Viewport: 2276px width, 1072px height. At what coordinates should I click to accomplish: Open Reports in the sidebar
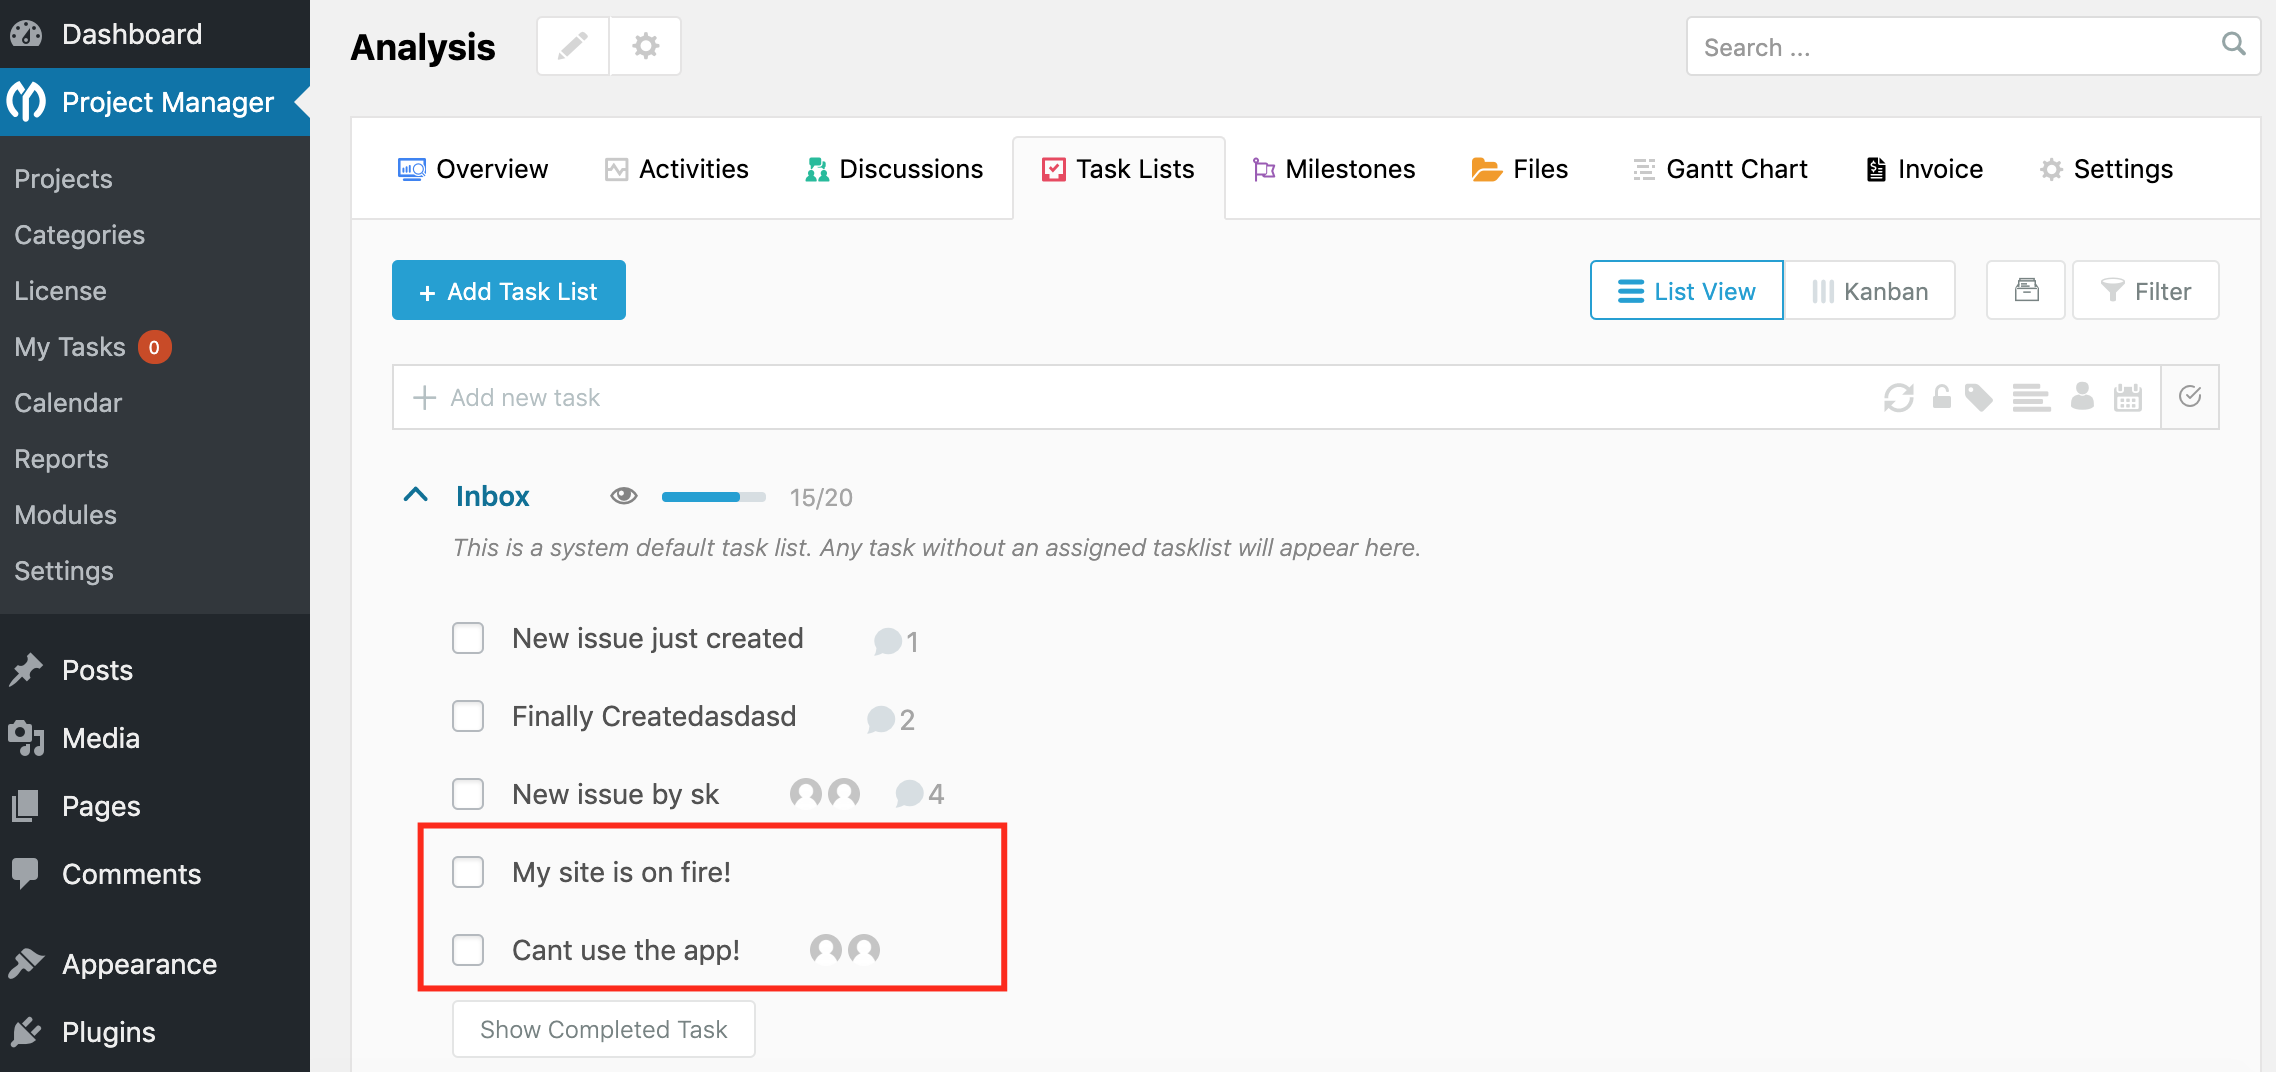pos(62,459)
